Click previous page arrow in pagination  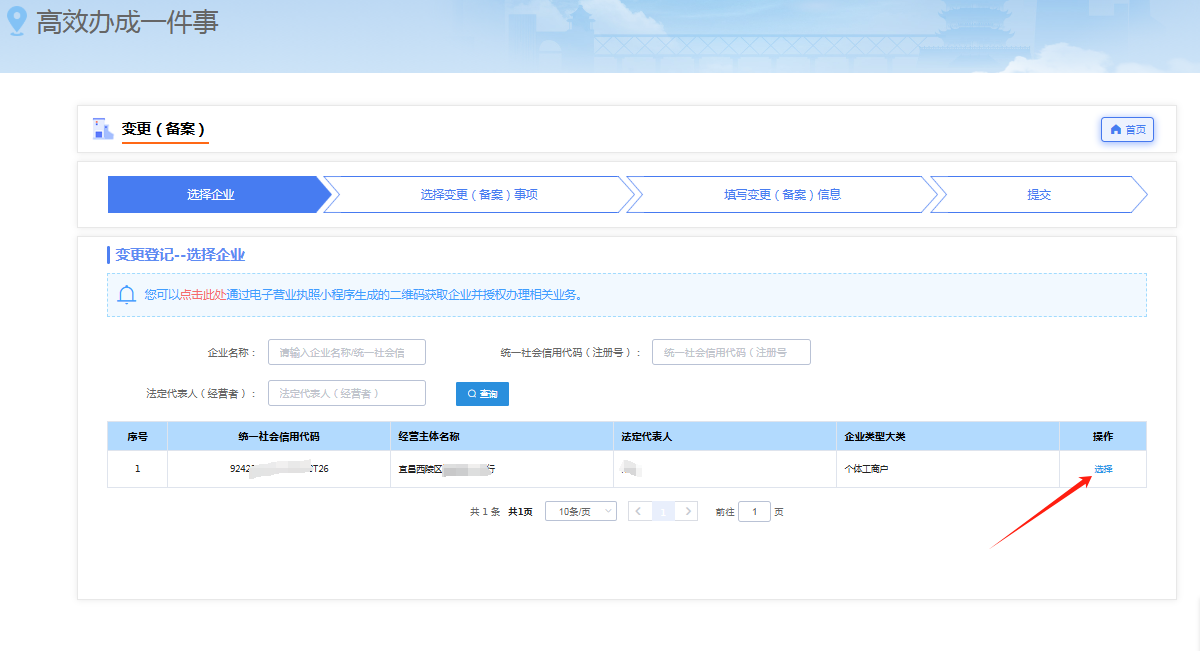(x=639, y=511)
